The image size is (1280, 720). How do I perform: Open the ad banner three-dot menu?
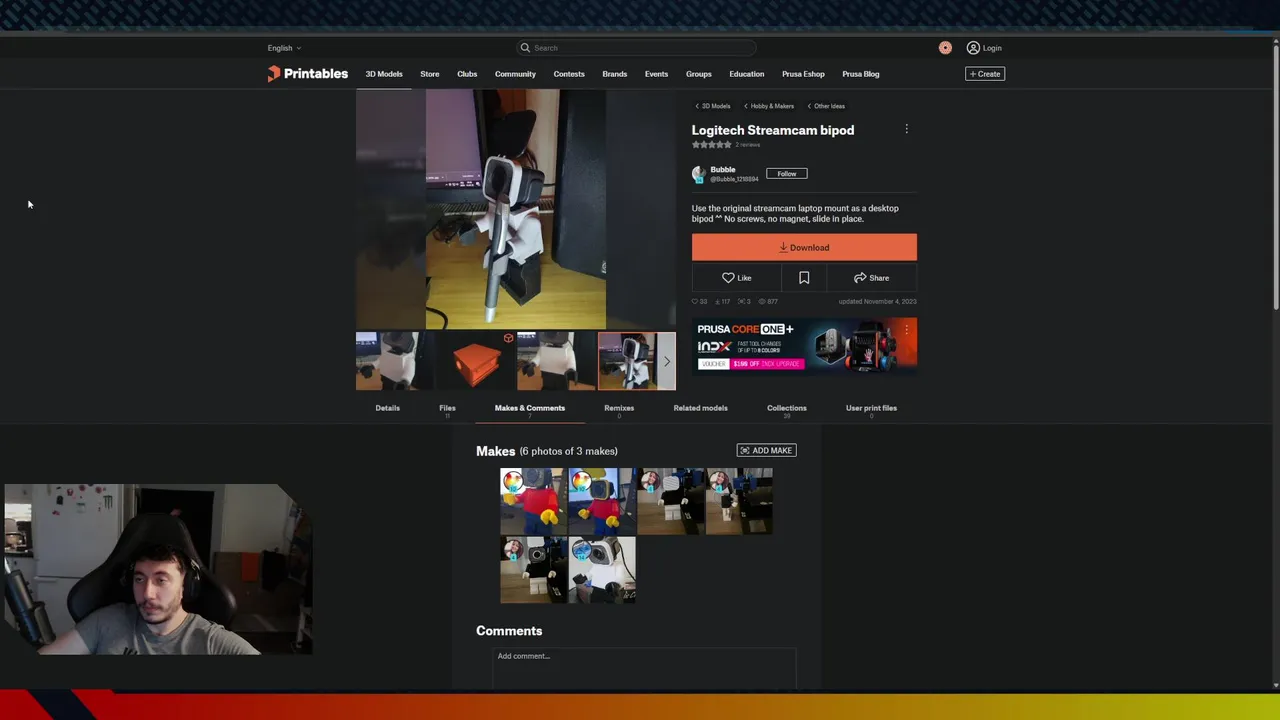click(907, 329)
